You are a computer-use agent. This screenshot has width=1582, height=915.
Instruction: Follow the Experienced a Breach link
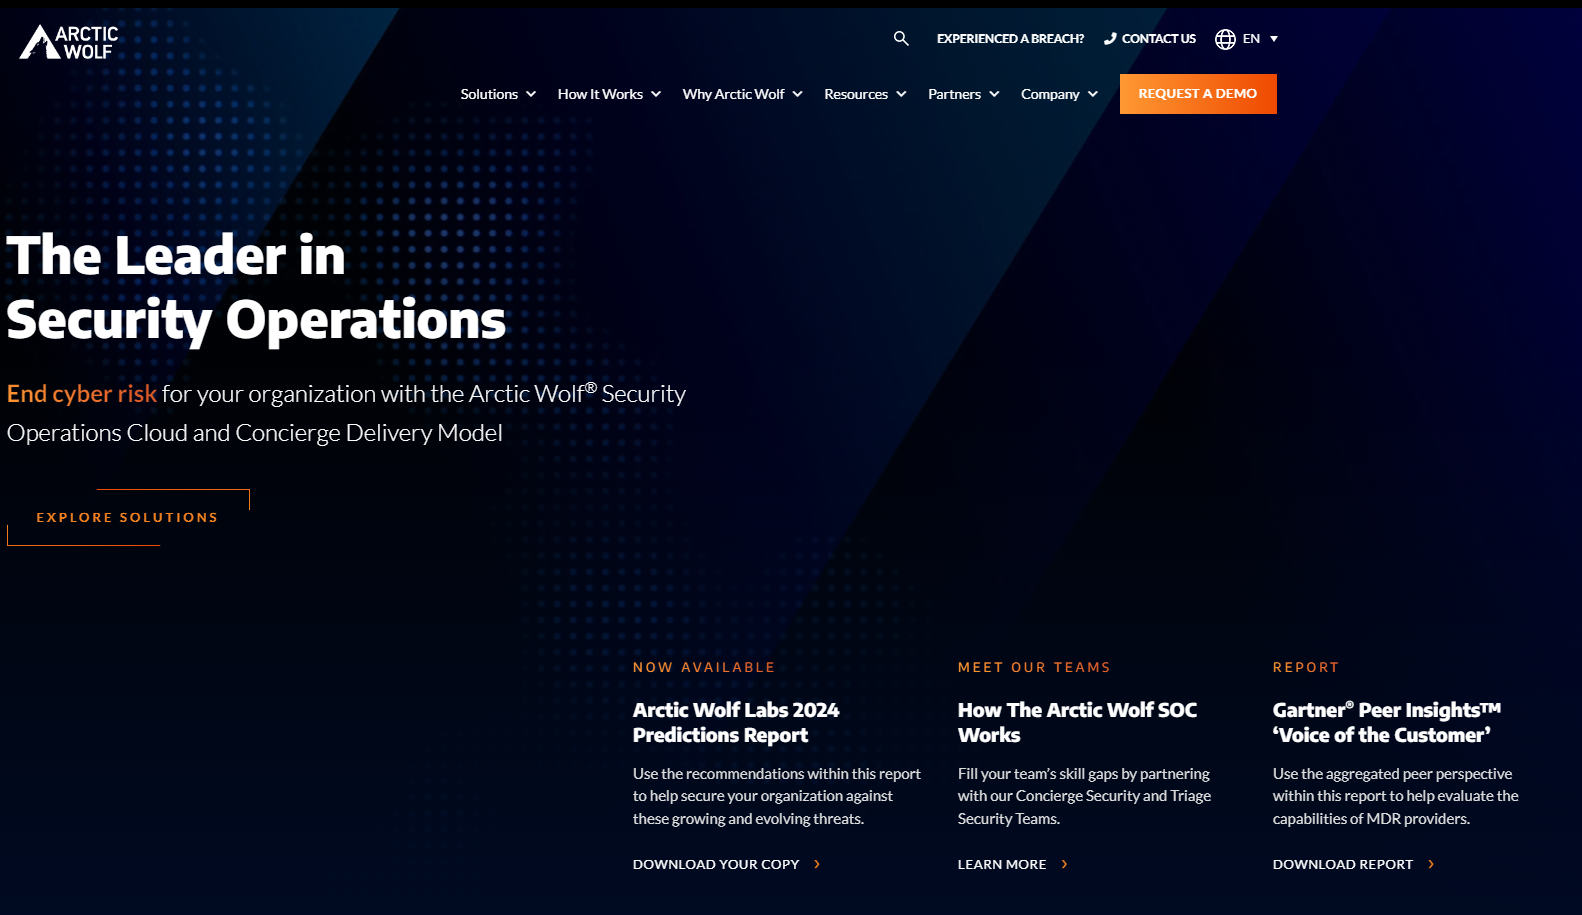[x=1010, y=39]
